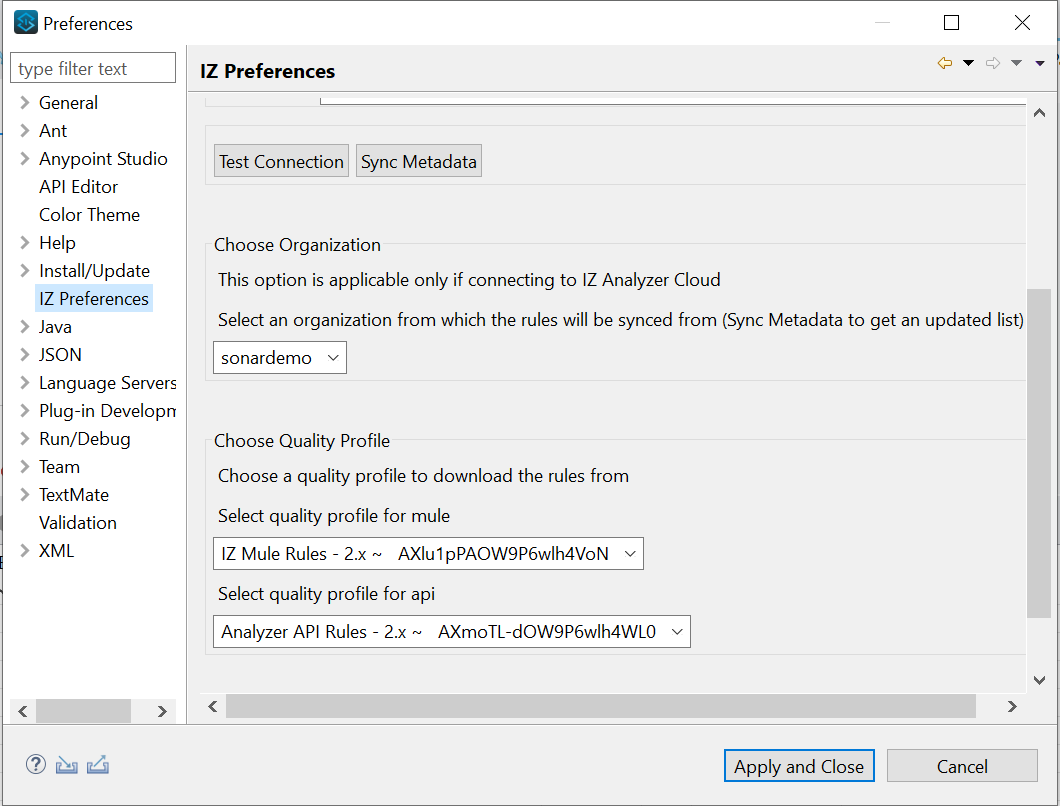Open the forward history dropdown arrow
The image size is (1060, 806).
click(1016, 63)
